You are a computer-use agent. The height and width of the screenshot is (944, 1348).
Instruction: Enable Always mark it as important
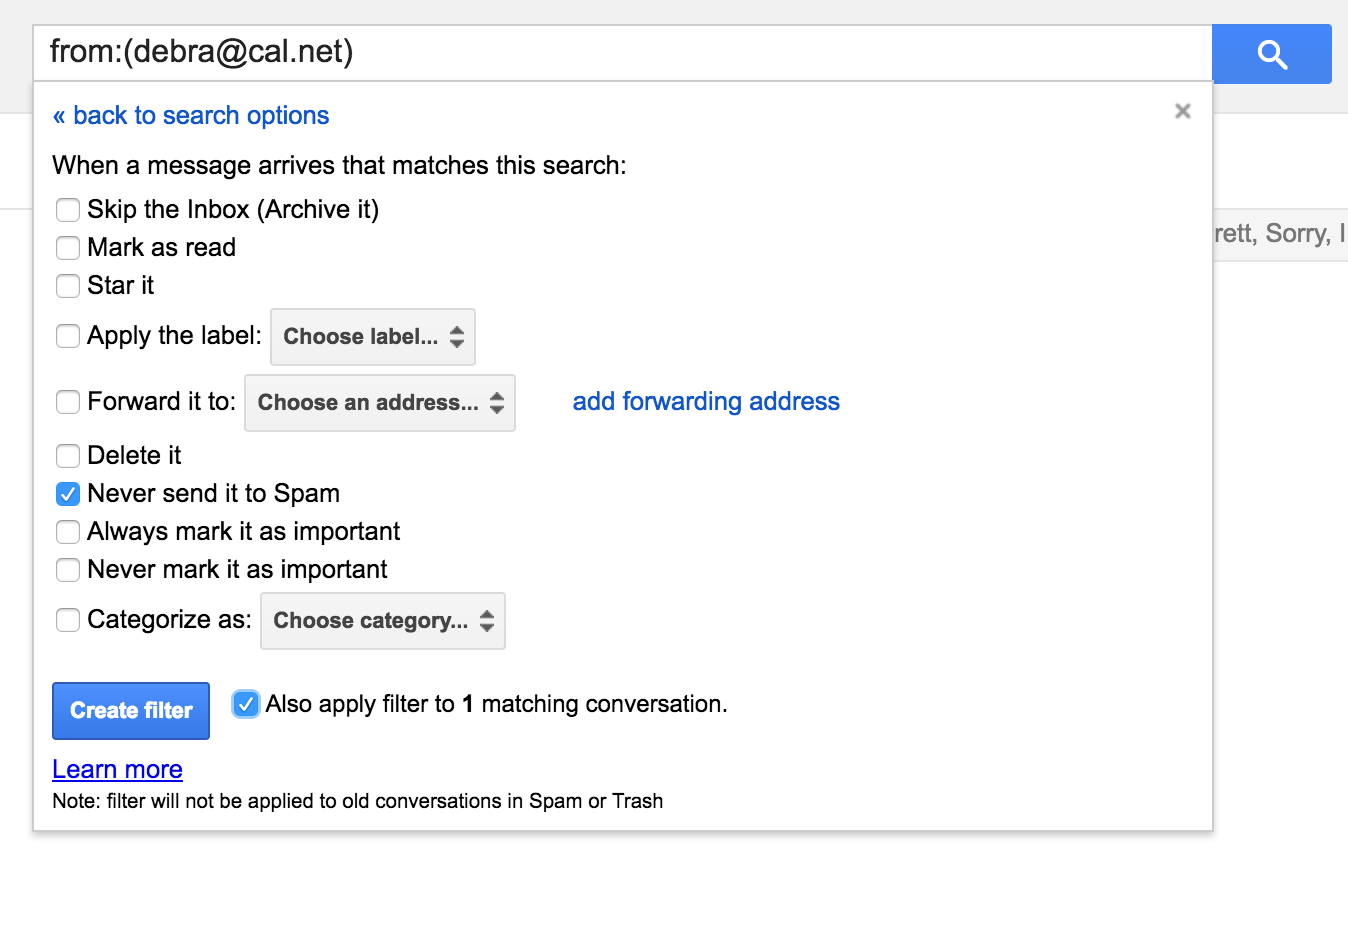pyautogui.click(x=68, y=532)
